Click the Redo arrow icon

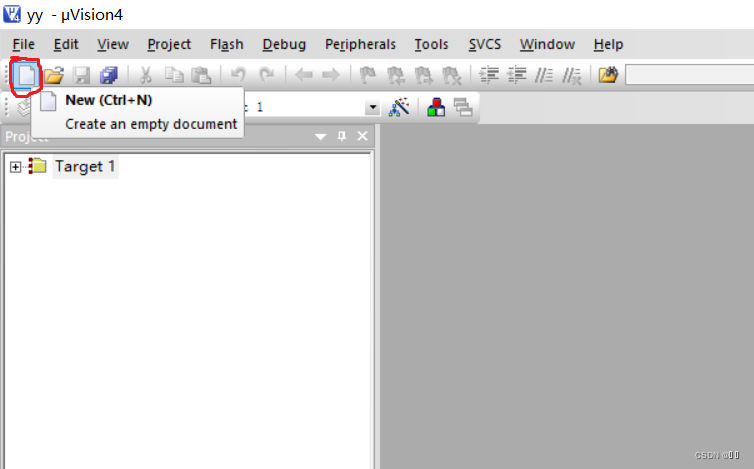click(x=266, y=75)
